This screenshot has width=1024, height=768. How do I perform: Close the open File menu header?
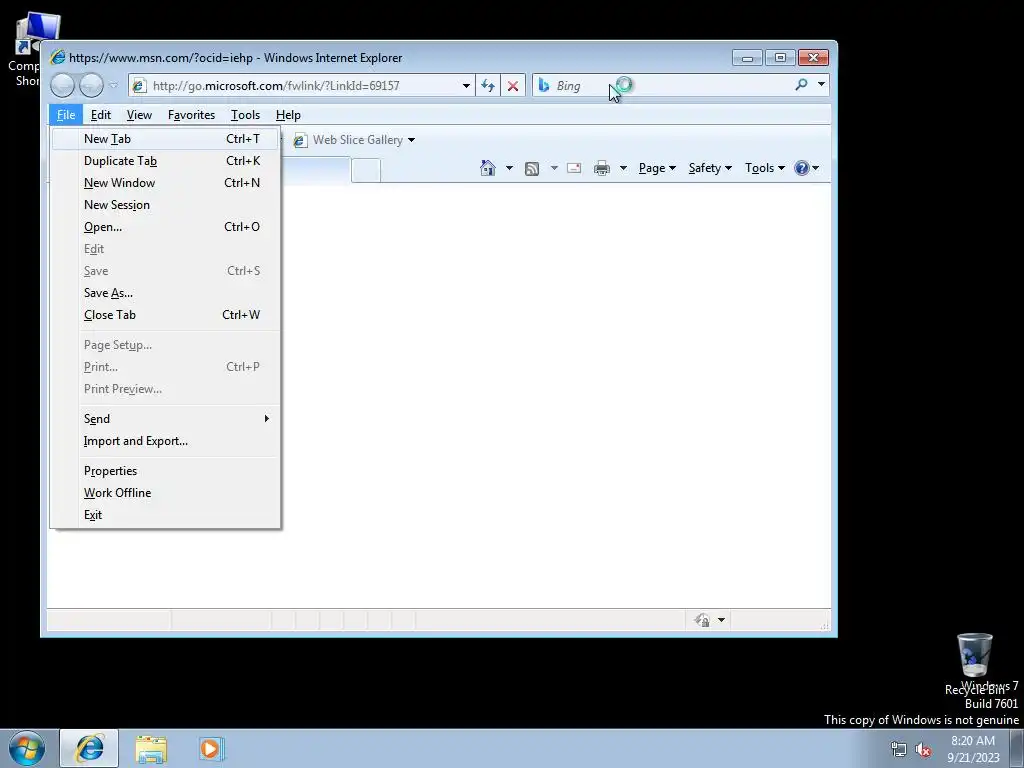(66, 115)
